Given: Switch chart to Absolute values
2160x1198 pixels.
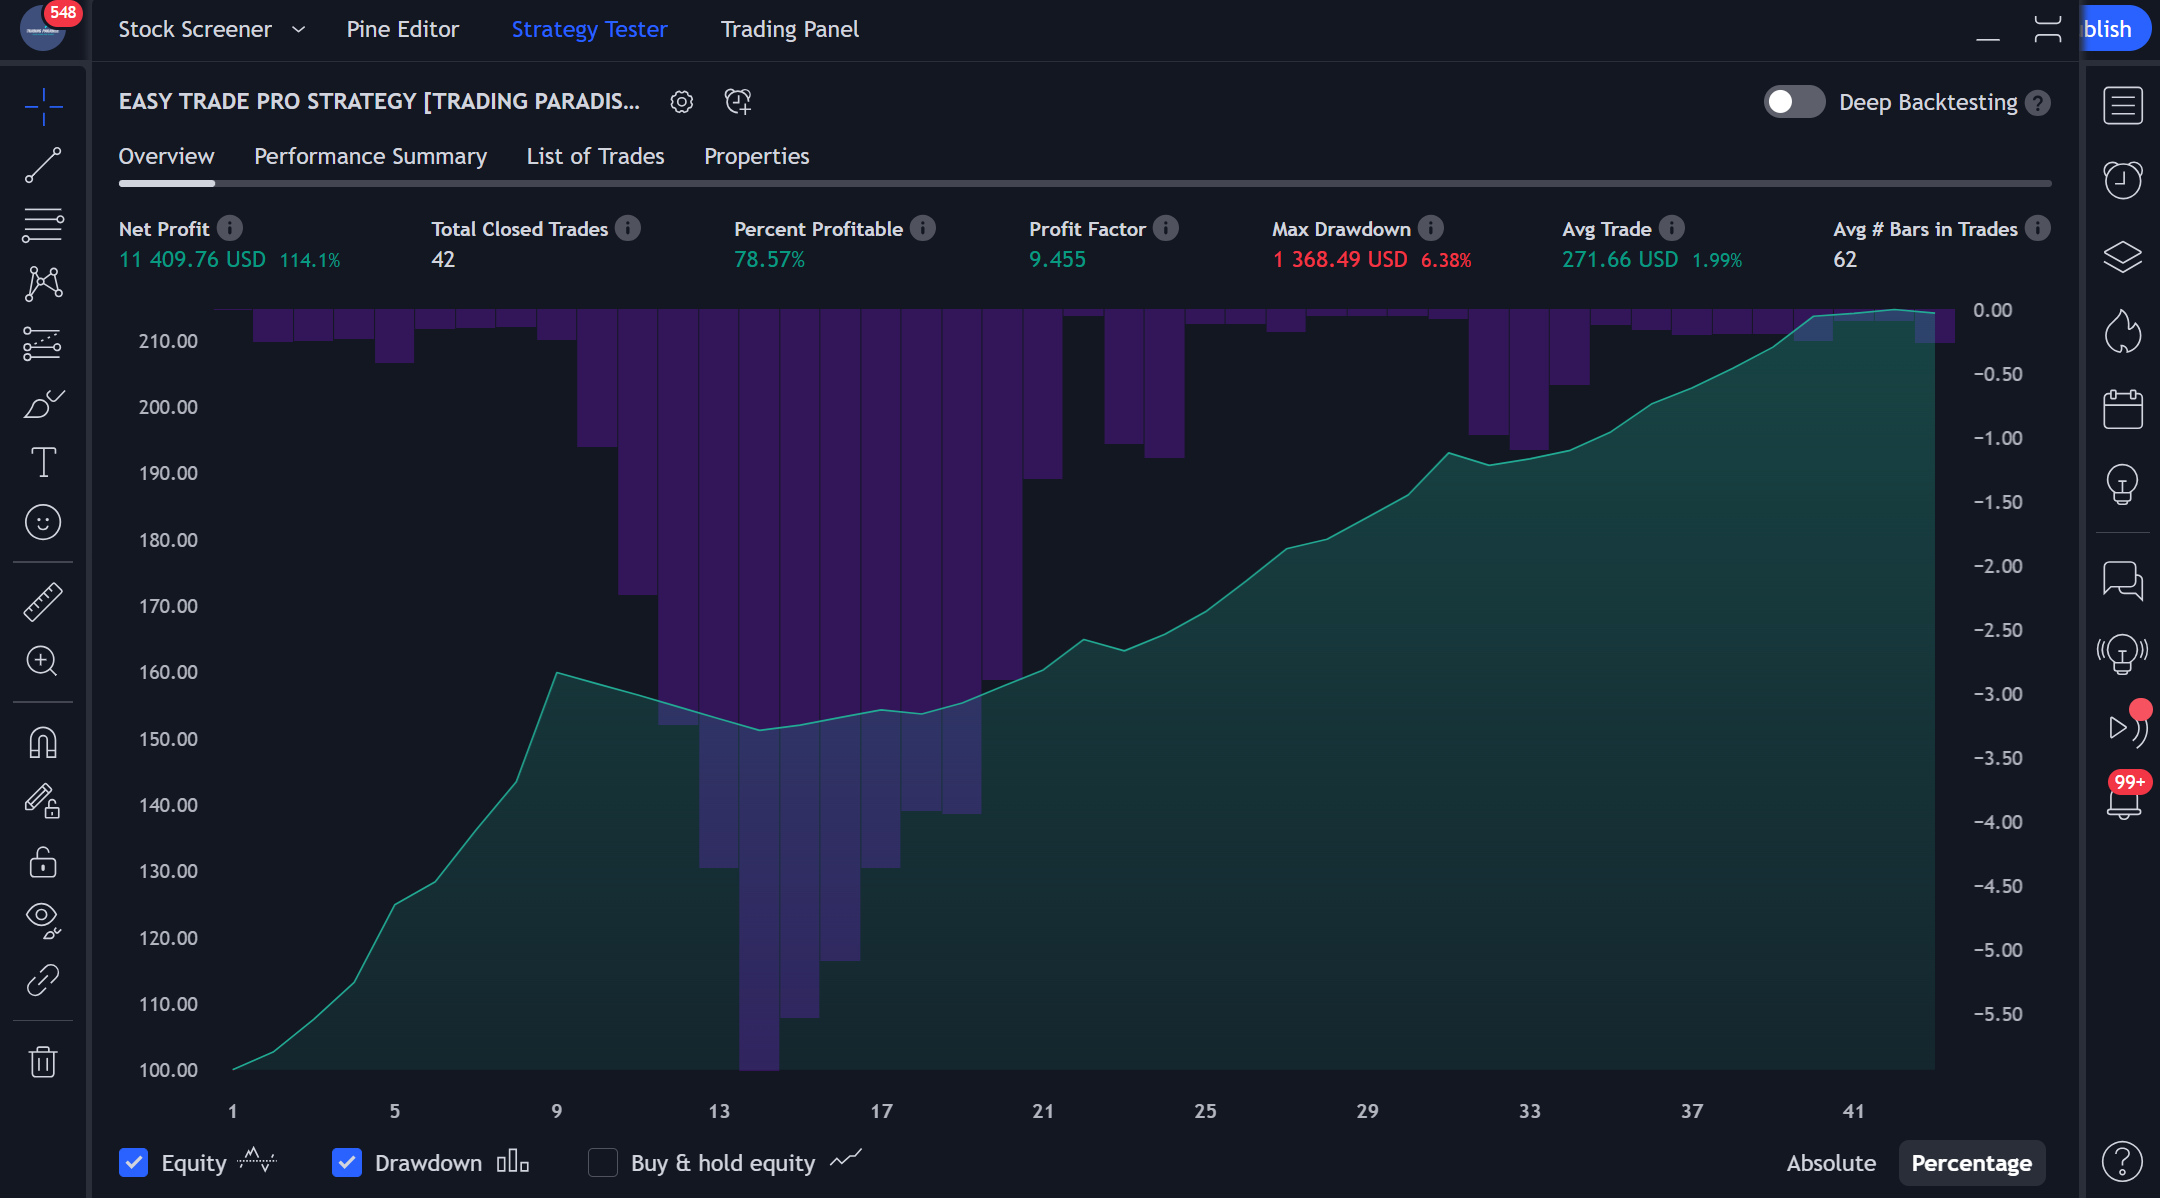Looking at the screenshot, I should click(1831, 1163).
